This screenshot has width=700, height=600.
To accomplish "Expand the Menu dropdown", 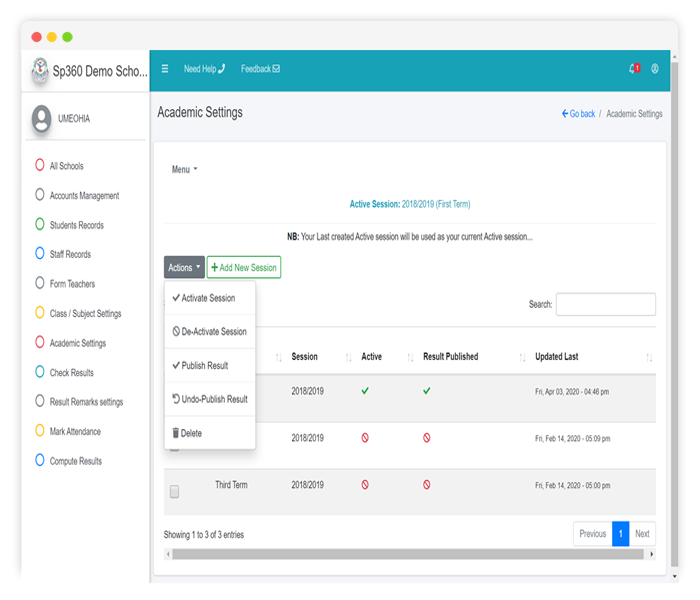I will (184, 170).
